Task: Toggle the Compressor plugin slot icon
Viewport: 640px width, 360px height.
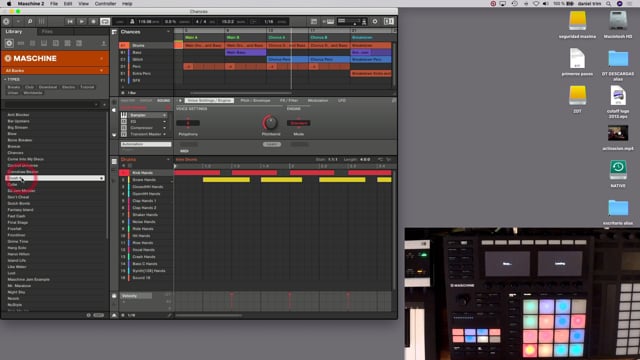Action: click(124, 128)
